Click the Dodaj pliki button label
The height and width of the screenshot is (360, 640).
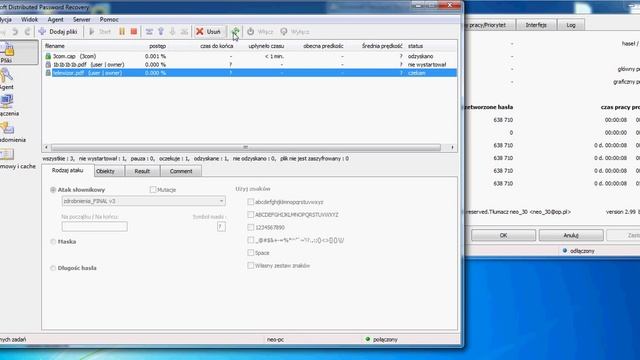point(63,31)
